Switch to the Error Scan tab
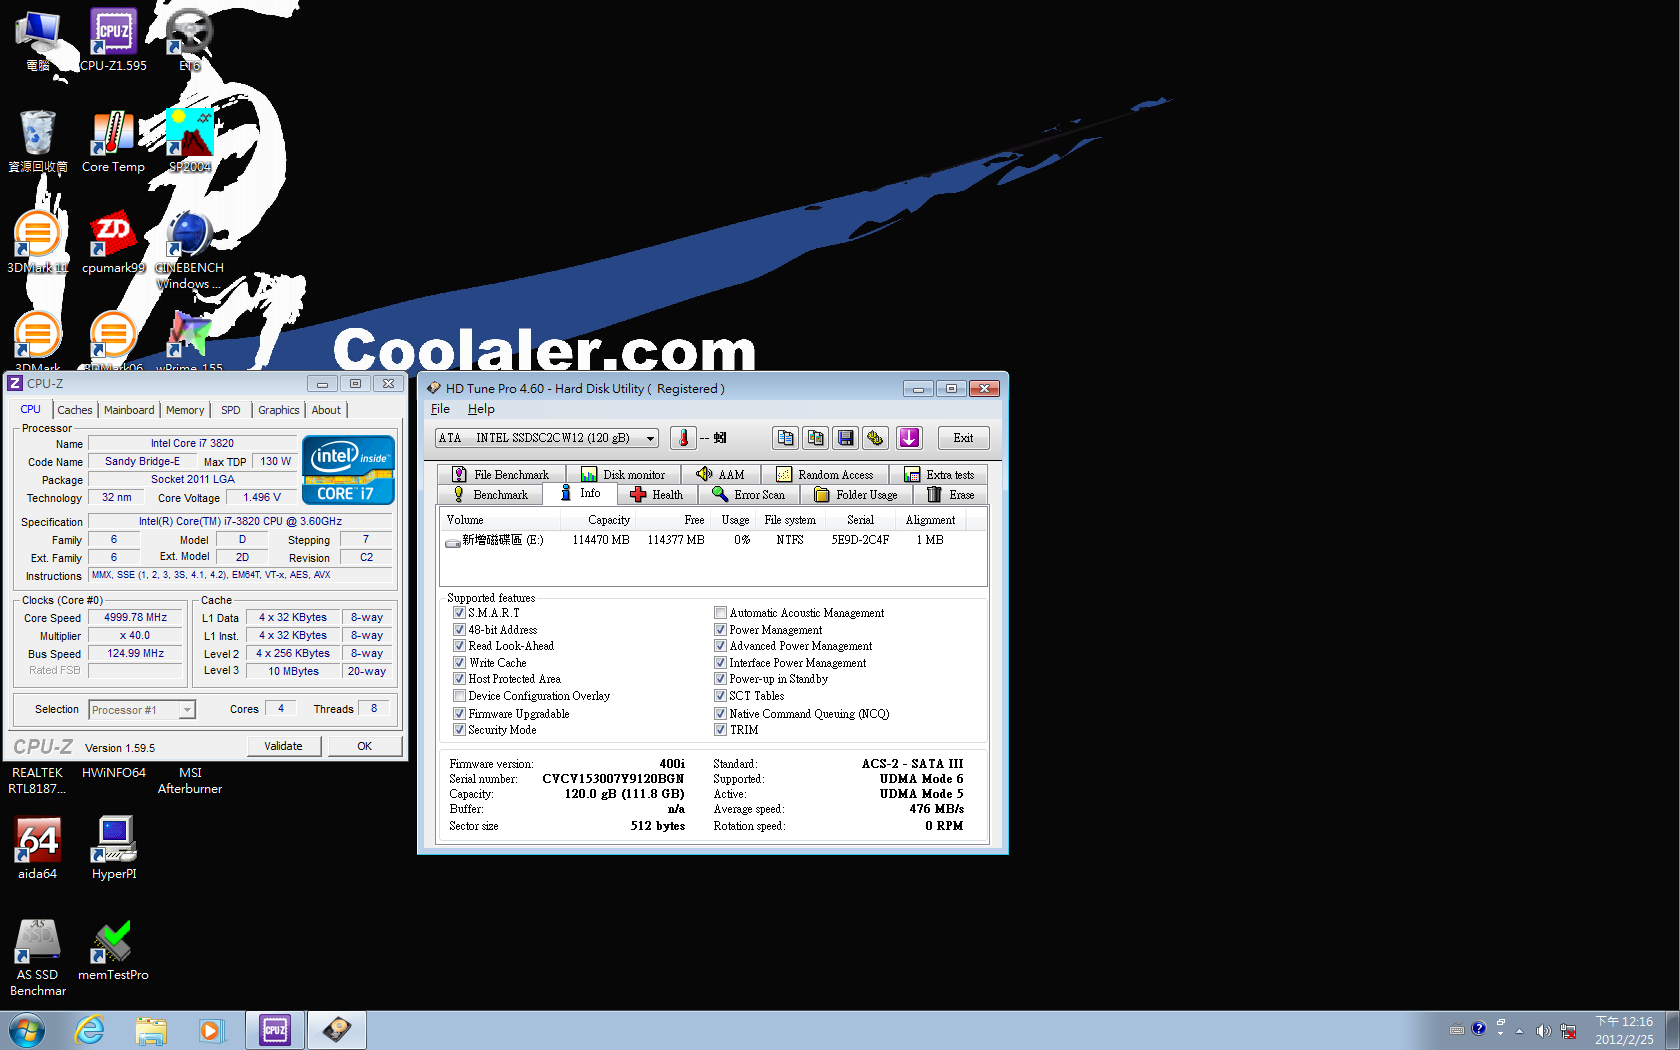Viewport: 1680px width, 1050px height. tap(748, 495)
